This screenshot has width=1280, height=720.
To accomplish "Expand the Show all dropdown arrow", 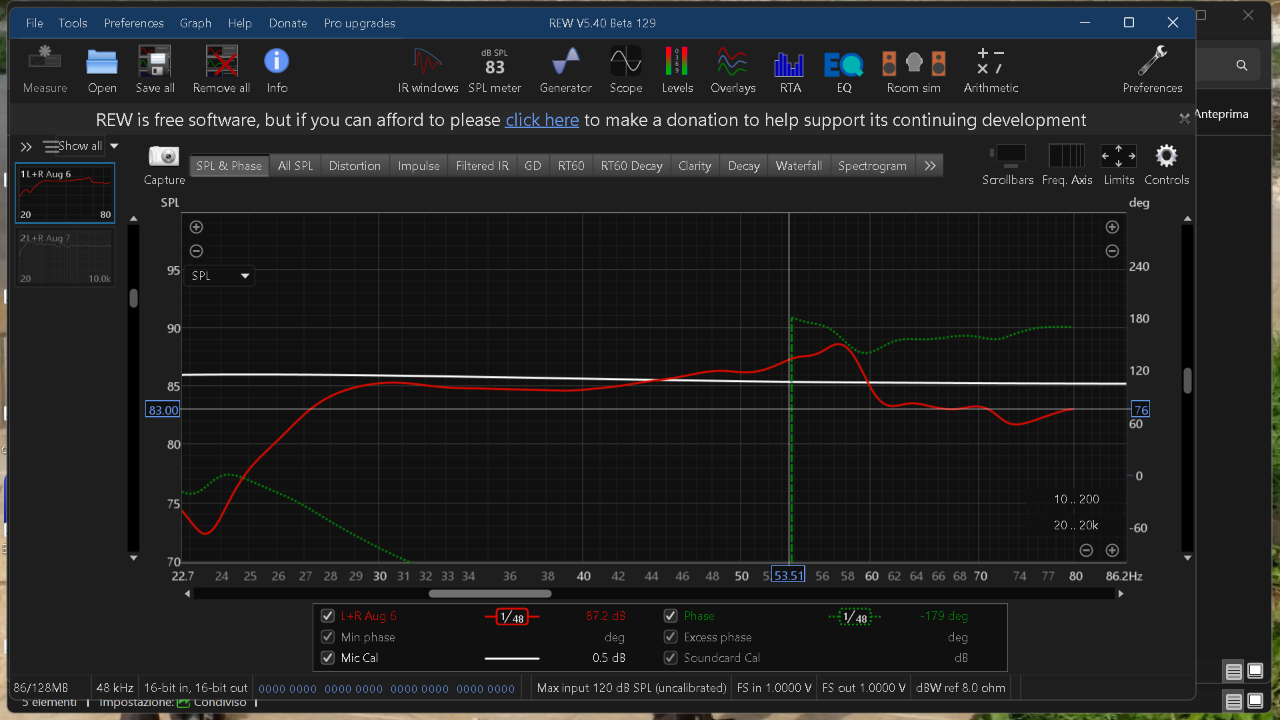I will pyautogui.click(x=114, y=146).
